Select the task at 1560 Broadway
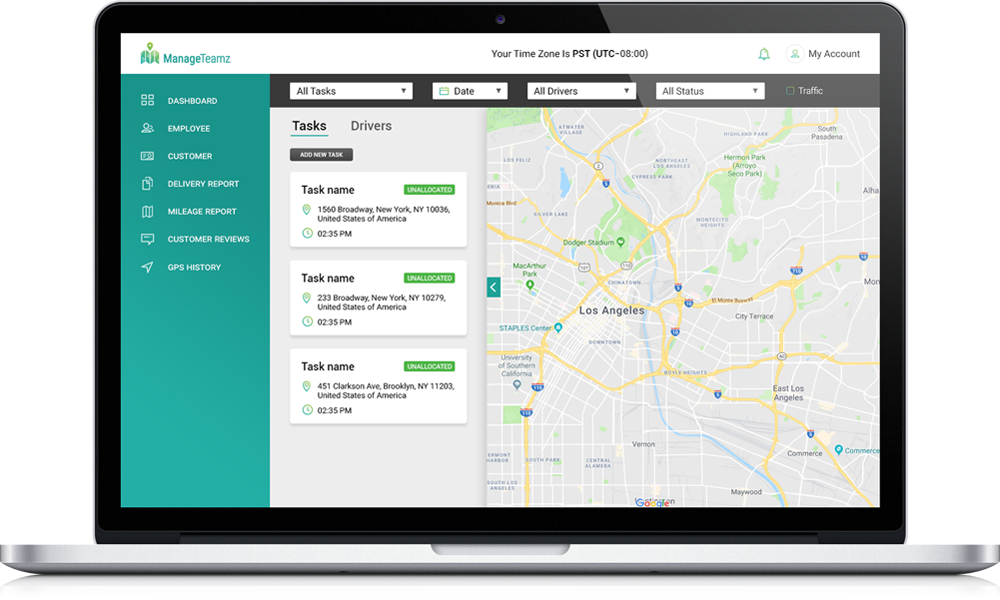 pyautogui.click(x=378, y=210)
